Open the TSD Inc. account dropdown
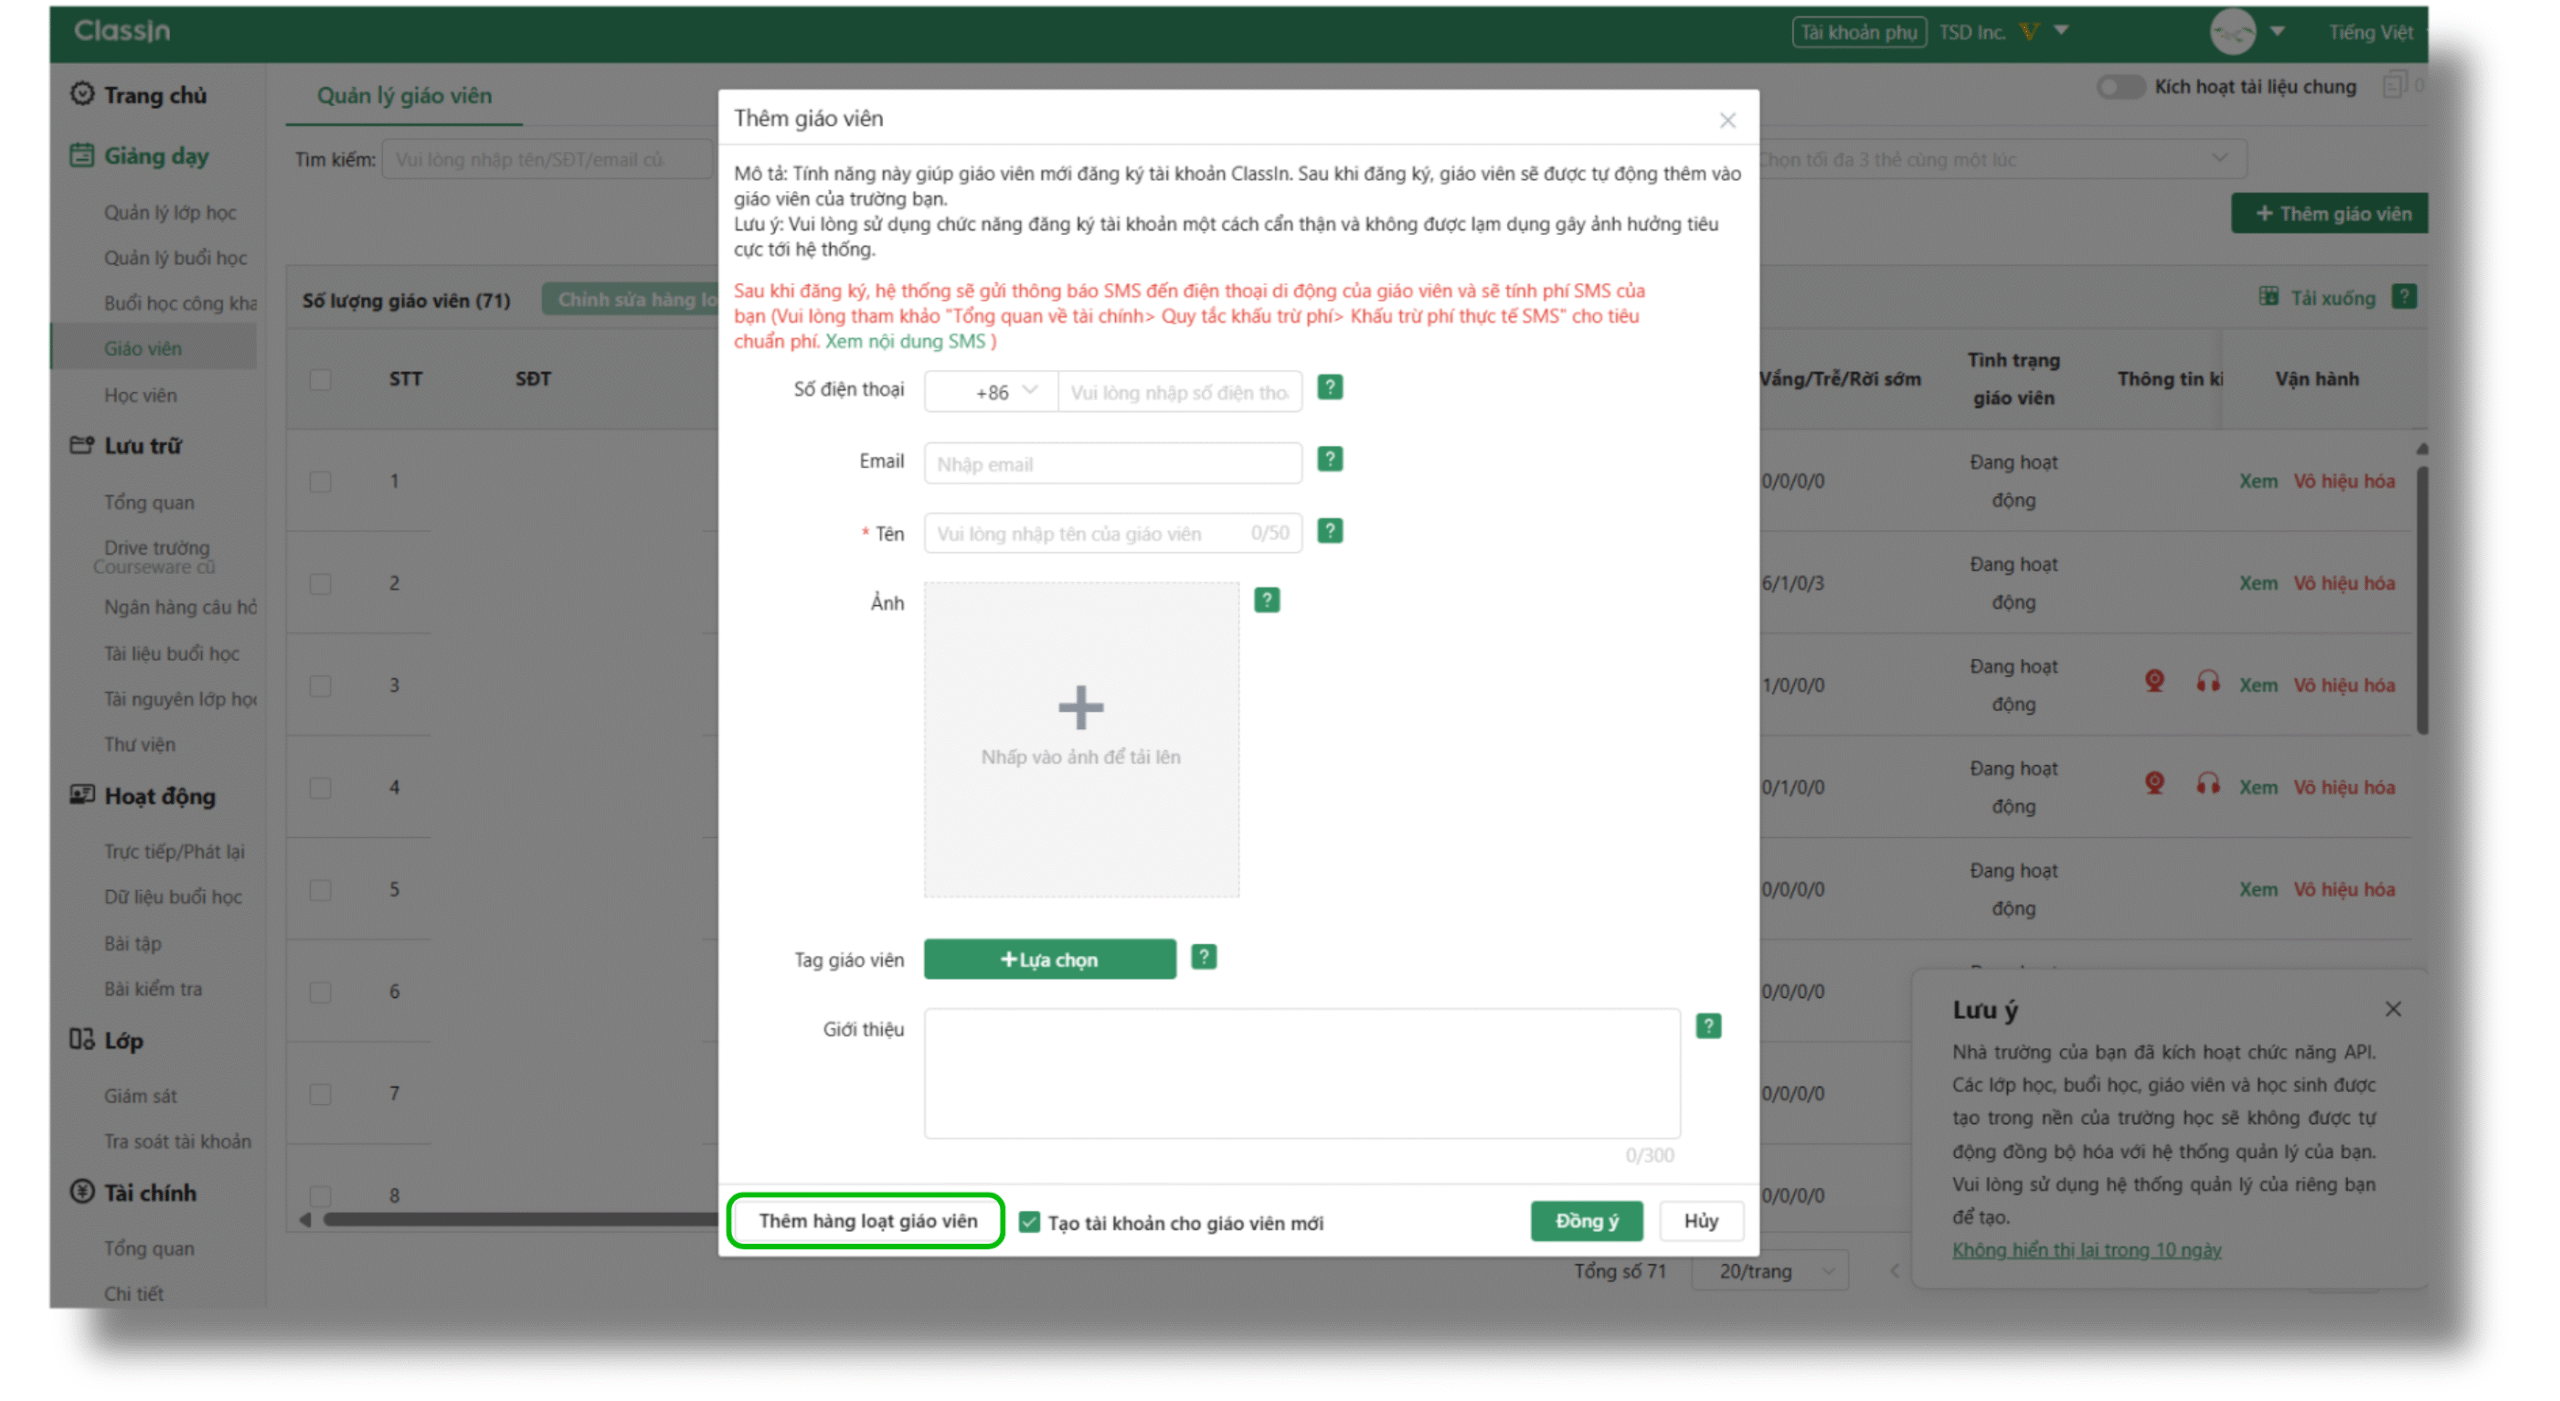Image resolution: width=2560 pixels, height=1401 pixels. 2060,31
